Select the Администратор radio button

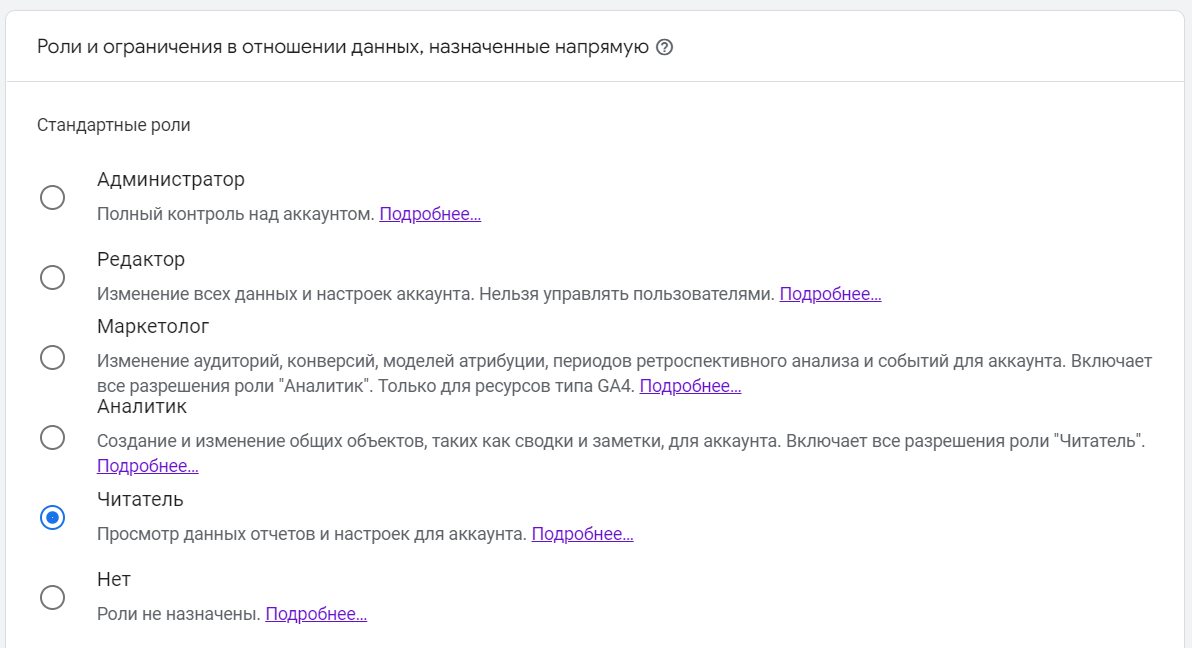(52, 197)
